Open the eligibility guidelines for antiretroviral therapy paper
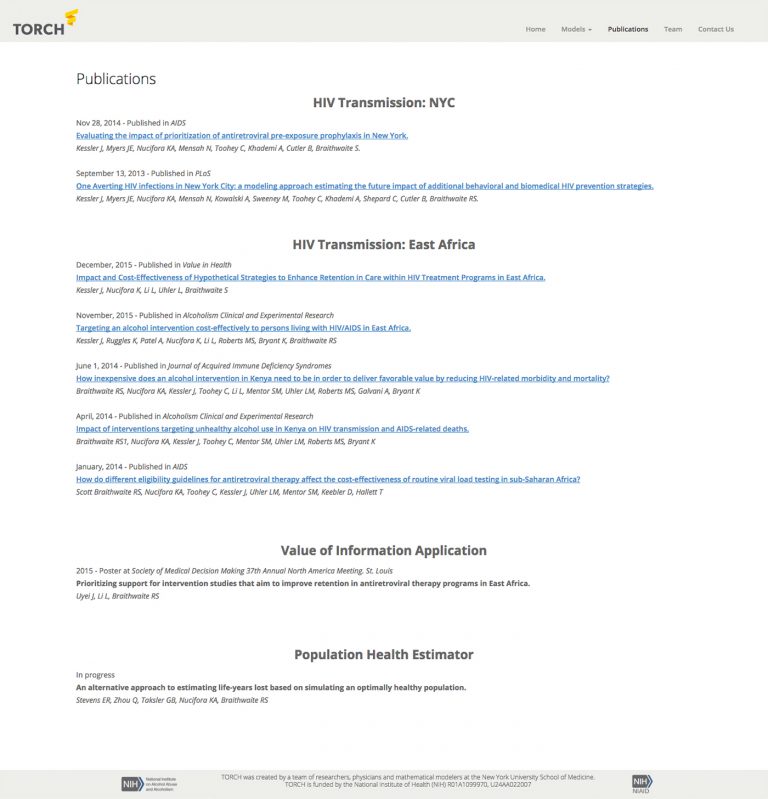 [328, 479]
